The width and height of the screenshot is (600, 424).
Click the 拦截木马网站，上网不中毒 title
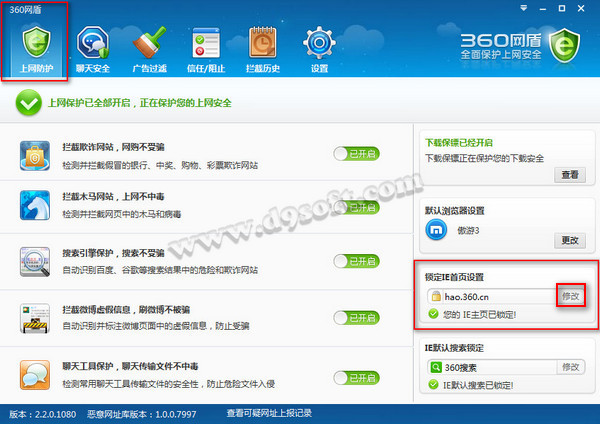click(x=113, y=197)
